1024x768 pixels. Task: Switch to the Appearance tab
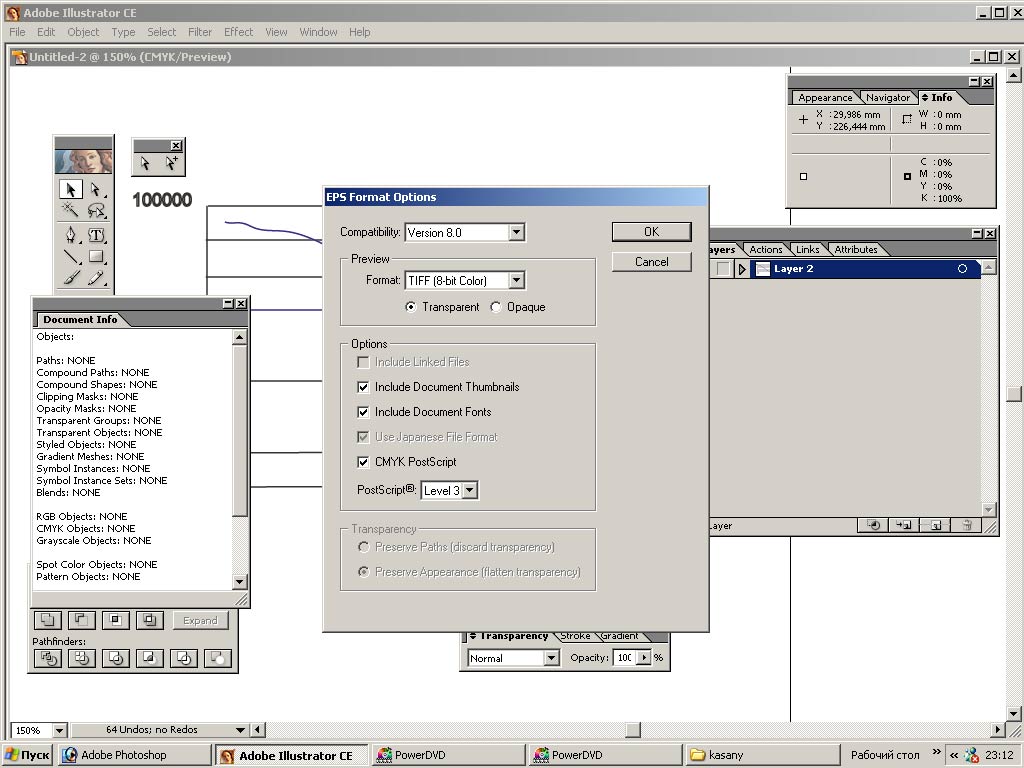(825, 97)
